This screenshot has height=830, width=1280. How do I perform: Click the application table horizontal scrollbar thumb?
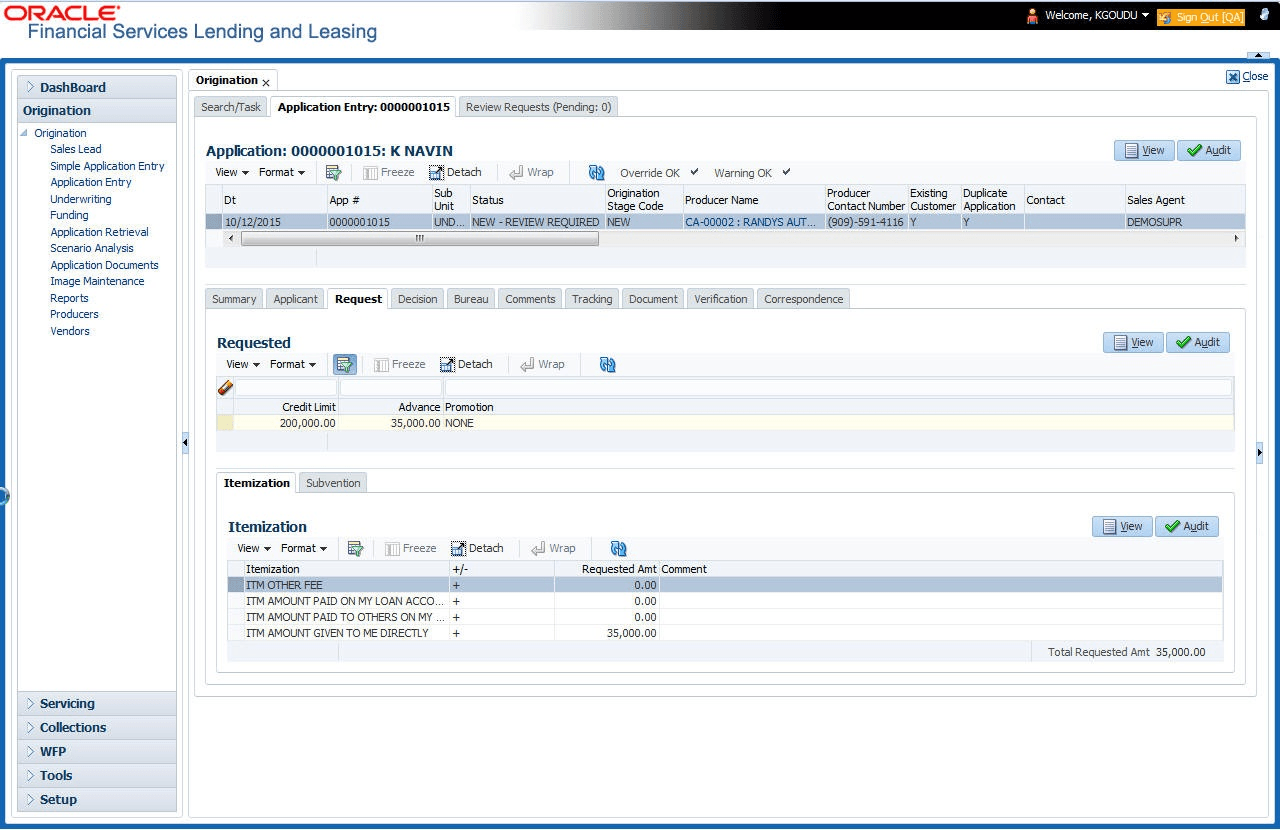tap(420, 239)
